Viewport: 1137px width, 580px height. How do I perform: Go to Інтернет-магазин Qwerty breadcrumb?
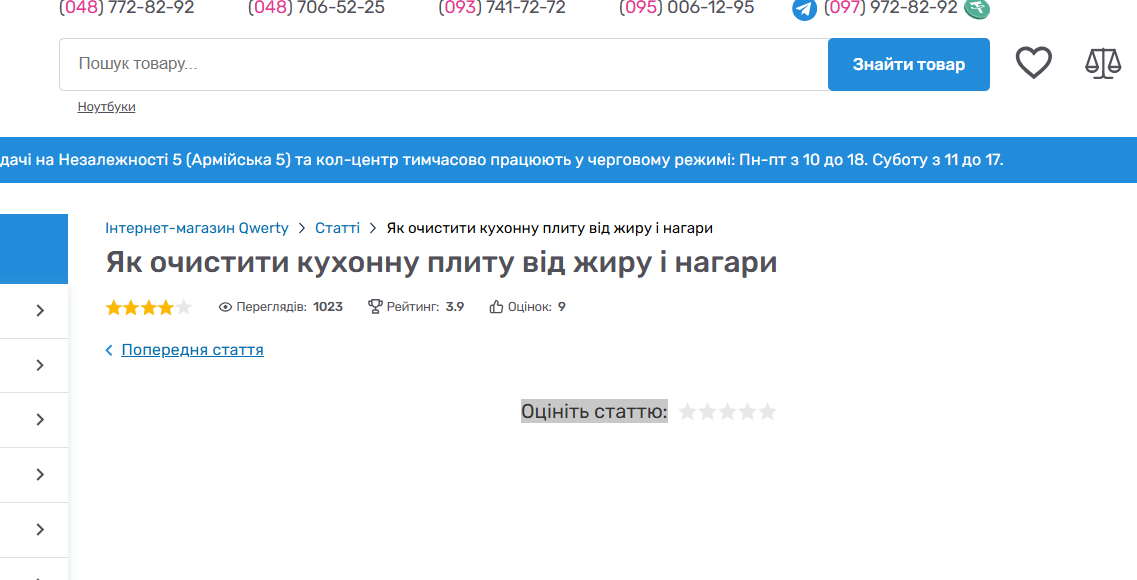coord(197,228)
